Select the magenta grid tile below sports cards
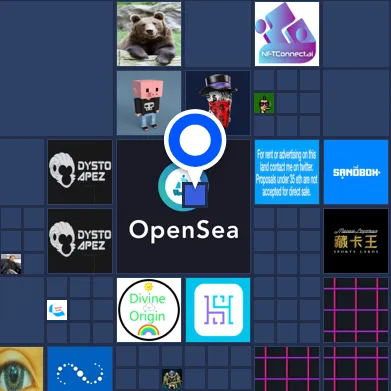The width and height of the screenshot is (391, 391). [356, 310]
